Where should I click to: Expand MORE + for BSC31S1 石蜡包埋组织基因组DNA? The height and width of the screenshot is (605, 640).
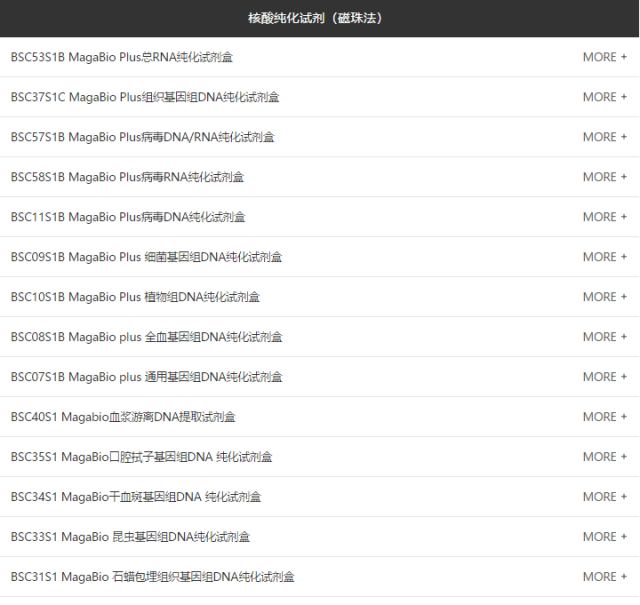(x=604, y=577)
